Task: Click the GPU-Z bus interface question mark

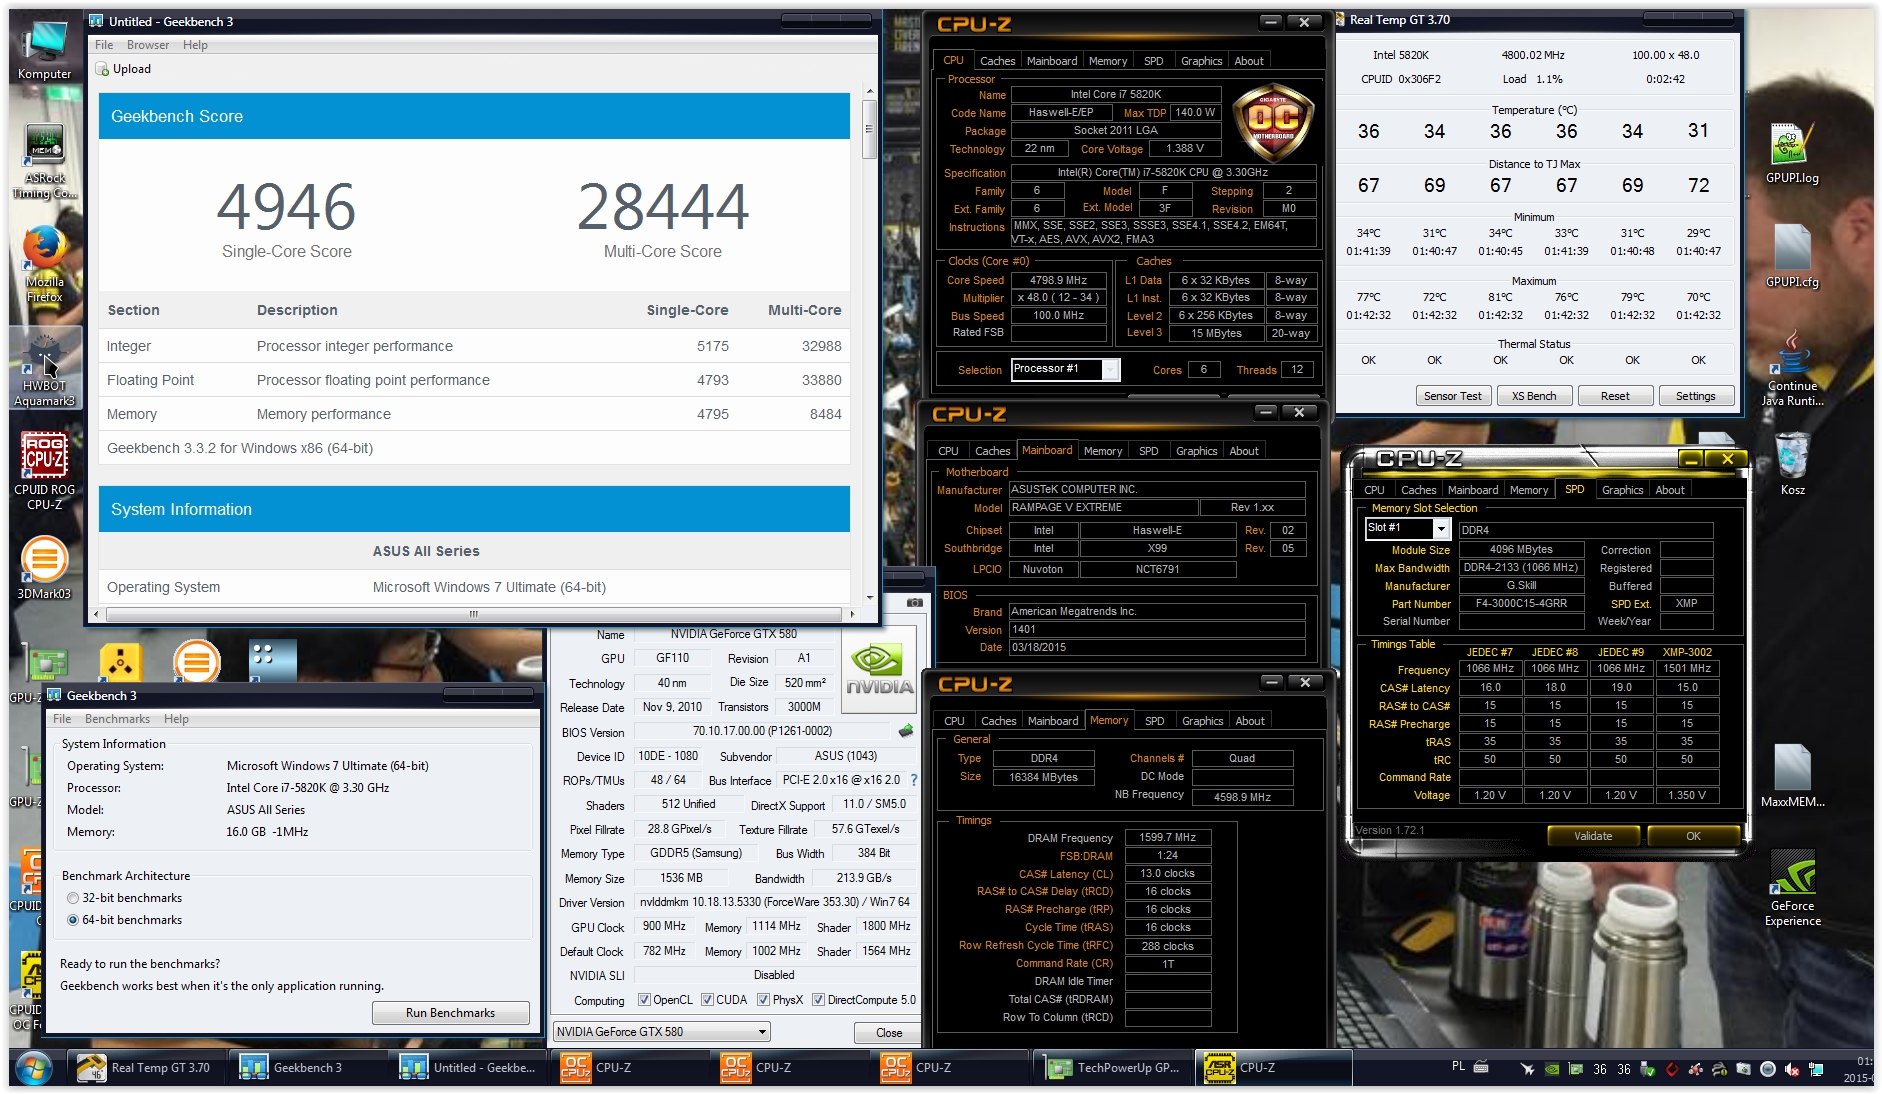Action: click(913, 780)
